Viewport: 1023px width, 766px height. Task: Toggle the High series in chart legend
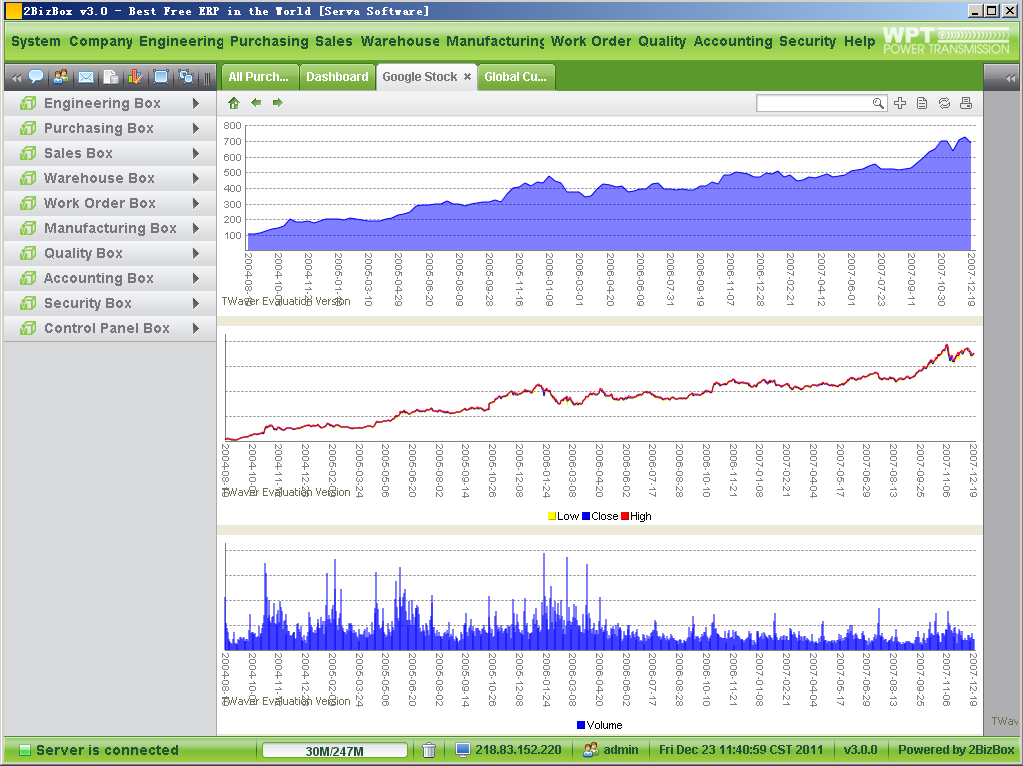635,516
